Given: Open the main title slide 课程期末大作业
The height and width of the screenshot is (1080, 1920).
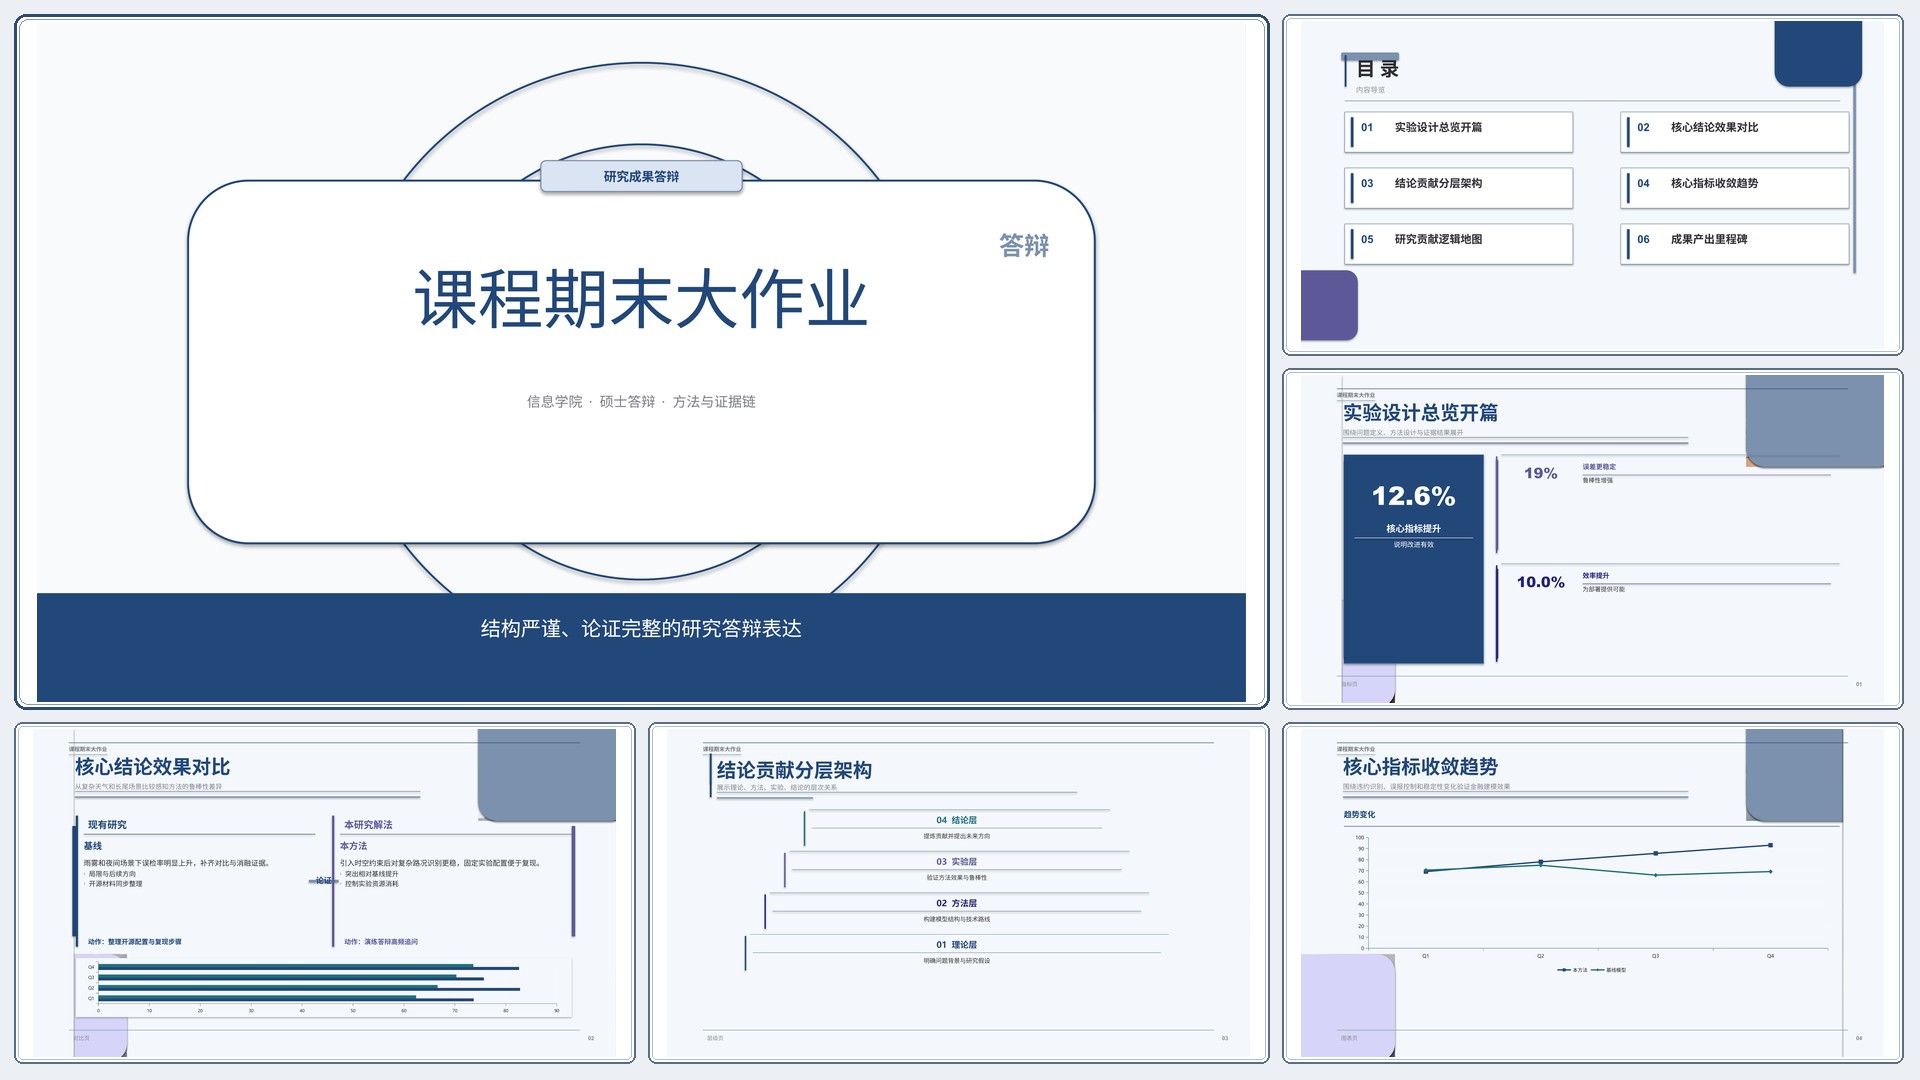Looking at the screenshot, I should [x=641, y=362].
